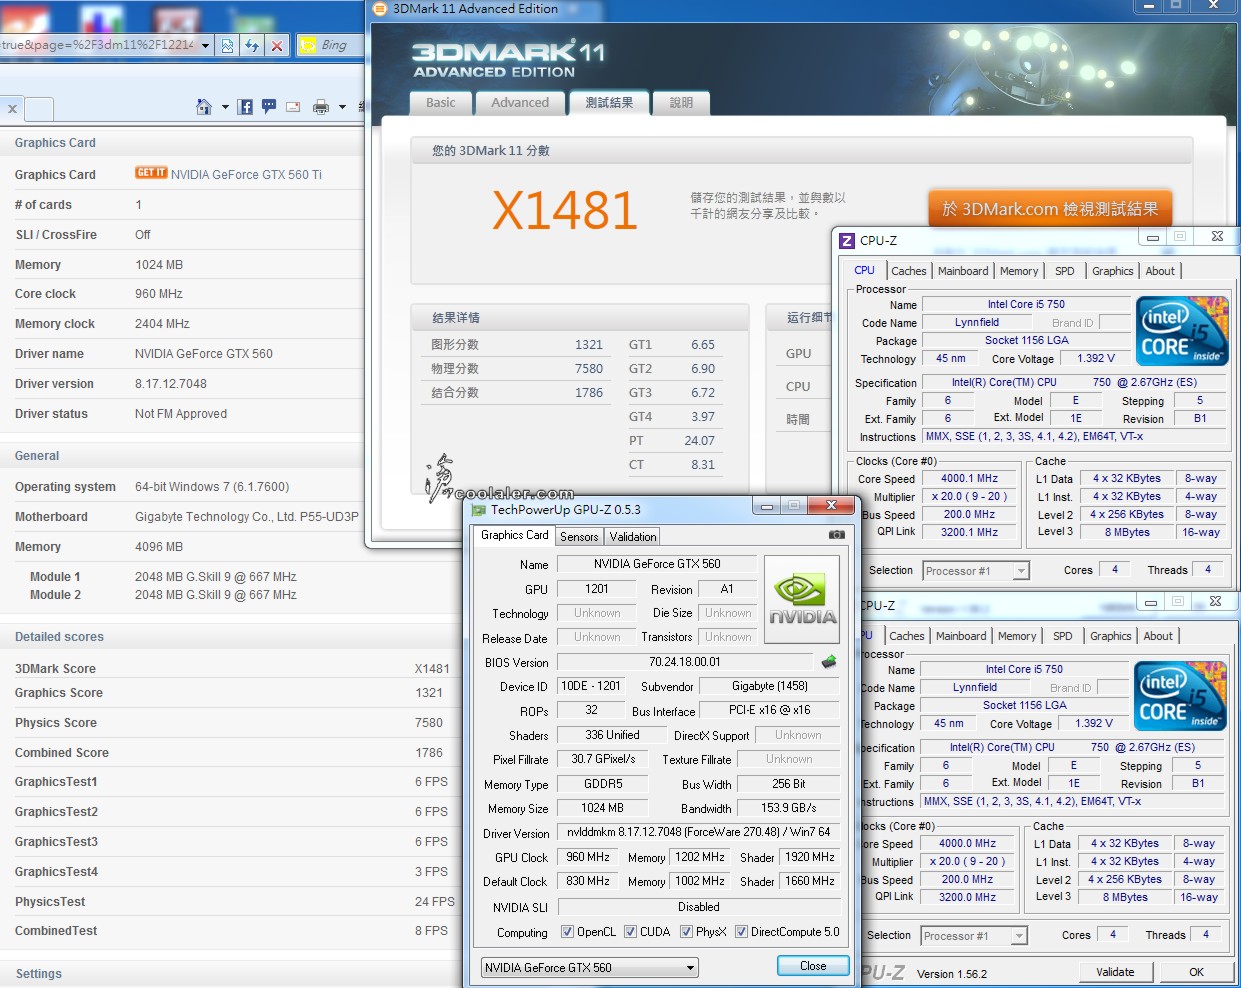Image resolution: width=1241 pixels, height=988 pixels.
Task: Select the CPU tab in upper CPU-Z window
Action: (865, 270)
